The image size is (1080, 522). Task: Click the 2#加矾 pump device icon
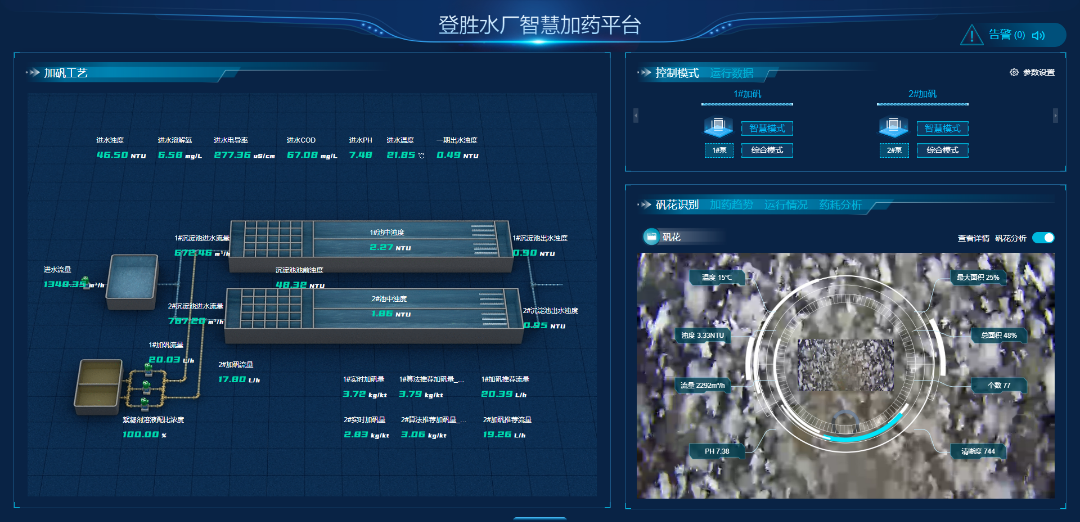[894, 127]
